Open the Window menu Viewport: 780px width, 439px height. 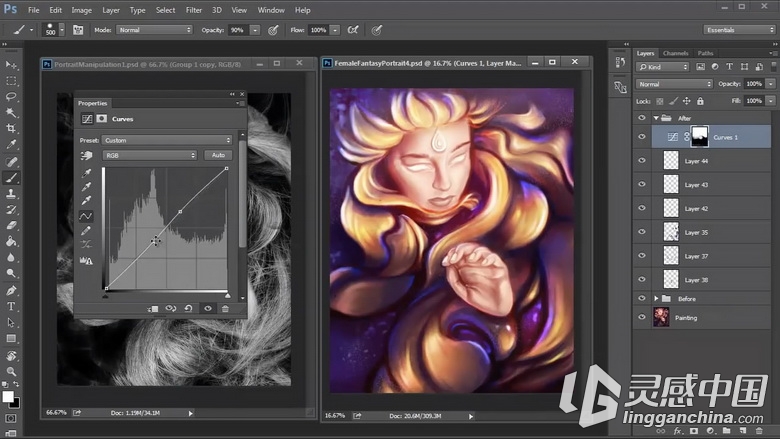271,10
